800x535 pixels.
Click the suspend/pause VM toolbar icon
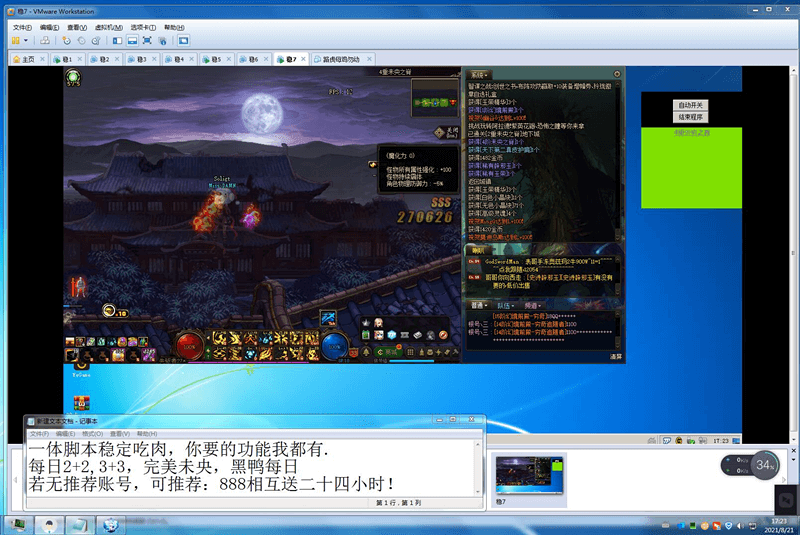point(16,40)
